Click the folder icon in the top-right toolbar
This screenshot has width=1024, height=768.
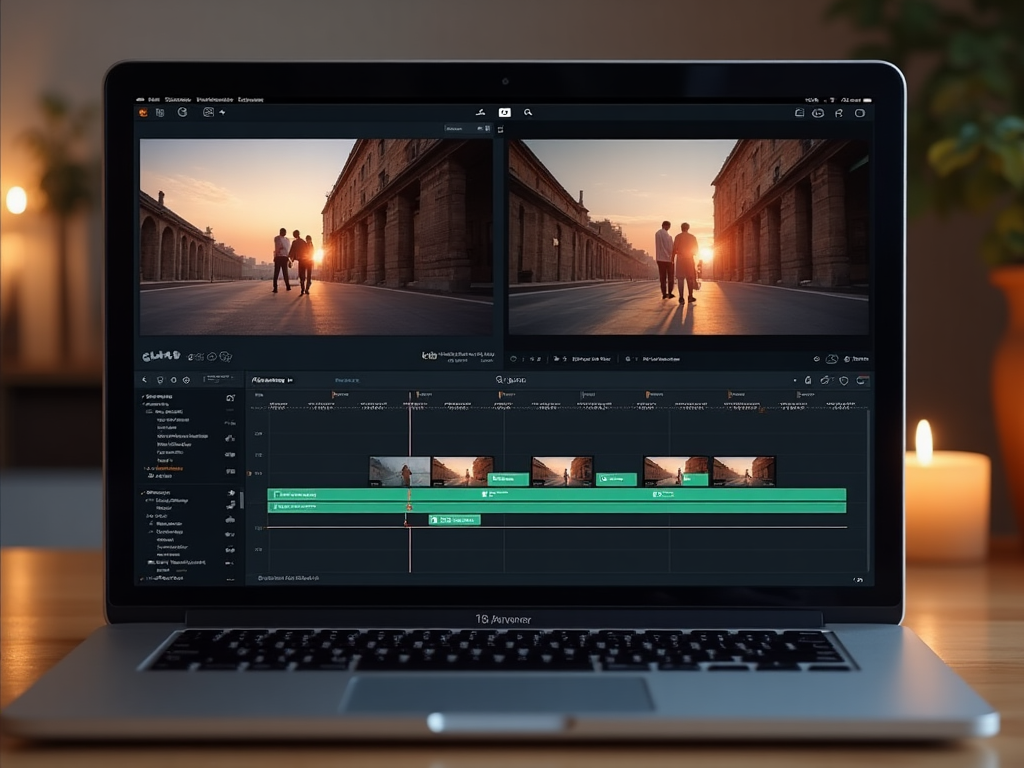click(x=799, y=113)
